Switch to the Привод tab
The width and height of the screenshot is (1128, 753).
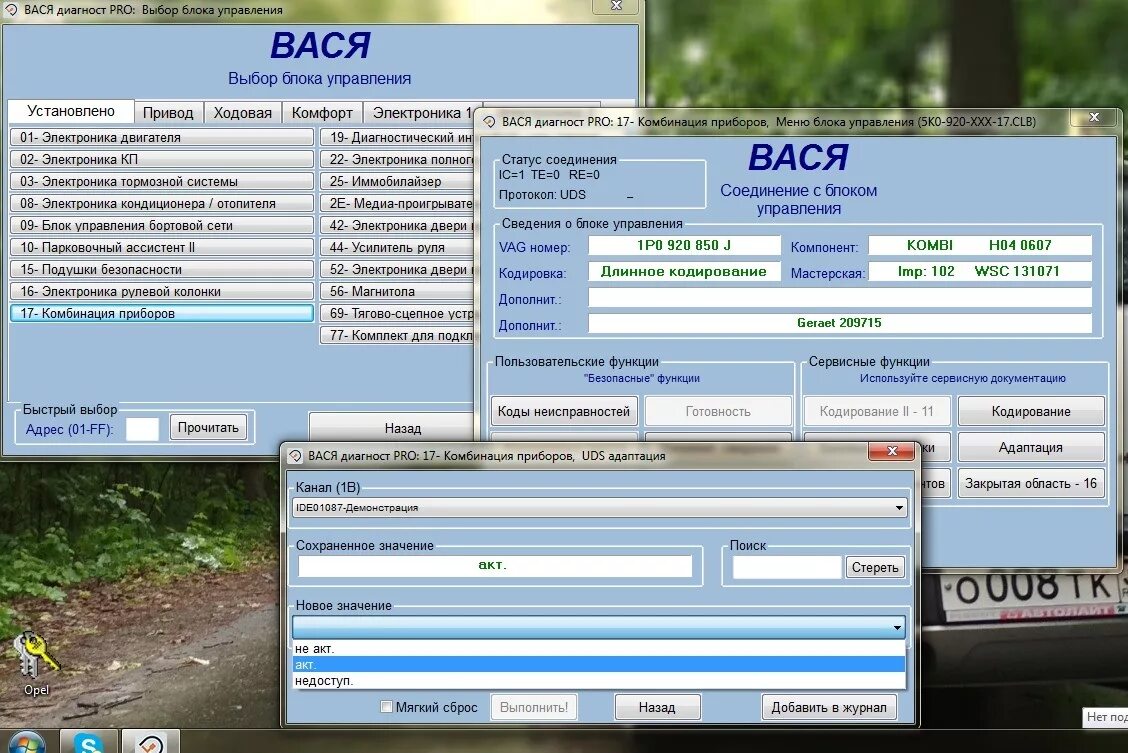pos(168,113)
